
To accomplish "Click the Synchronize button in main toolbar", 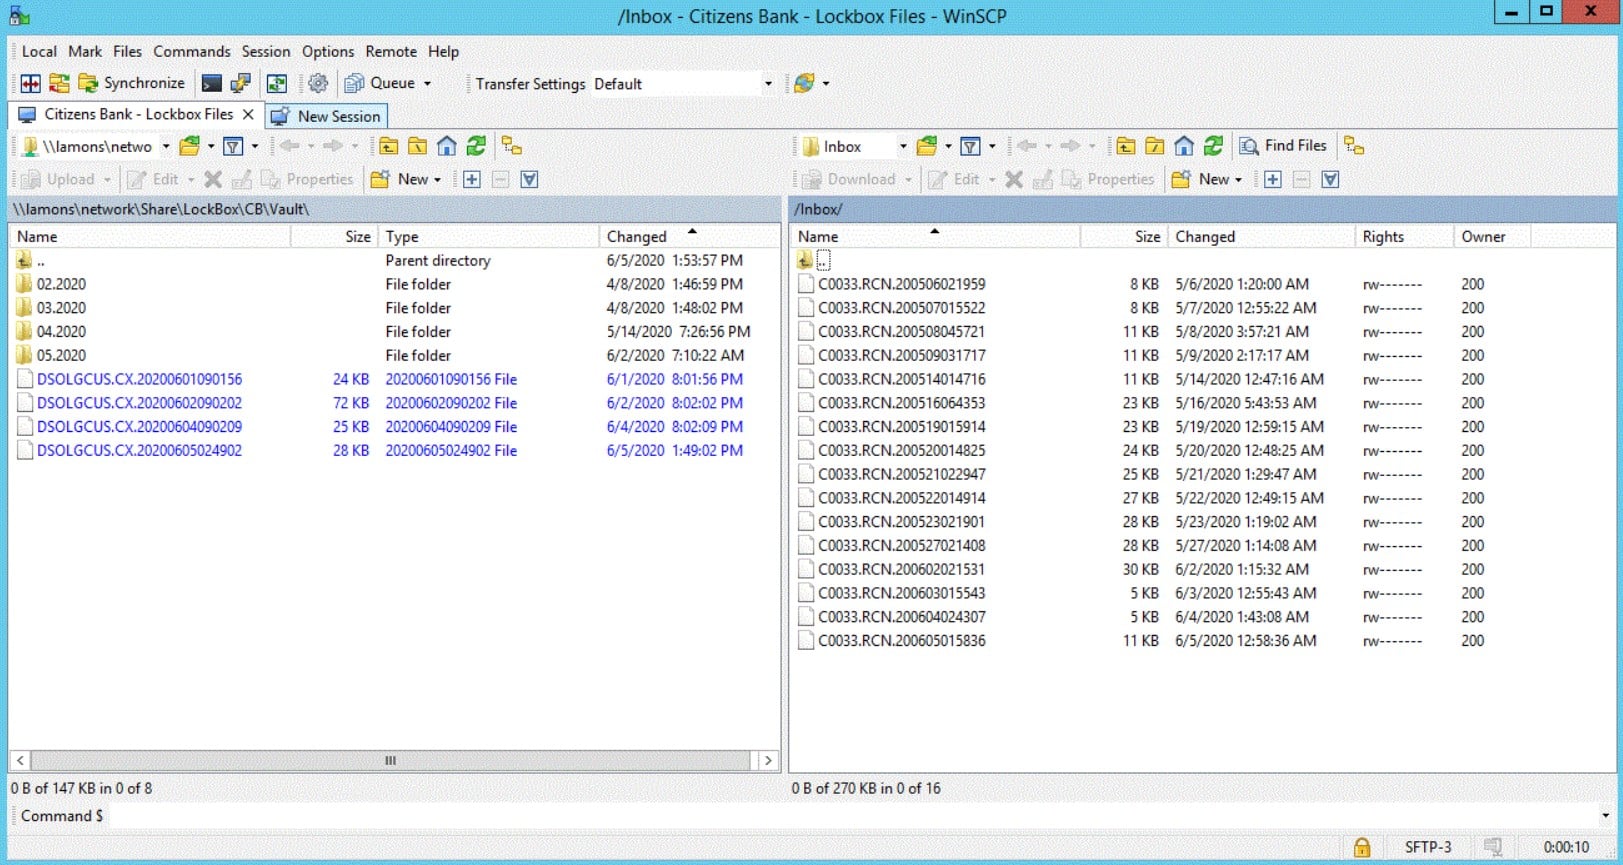I will coord(132,83).
